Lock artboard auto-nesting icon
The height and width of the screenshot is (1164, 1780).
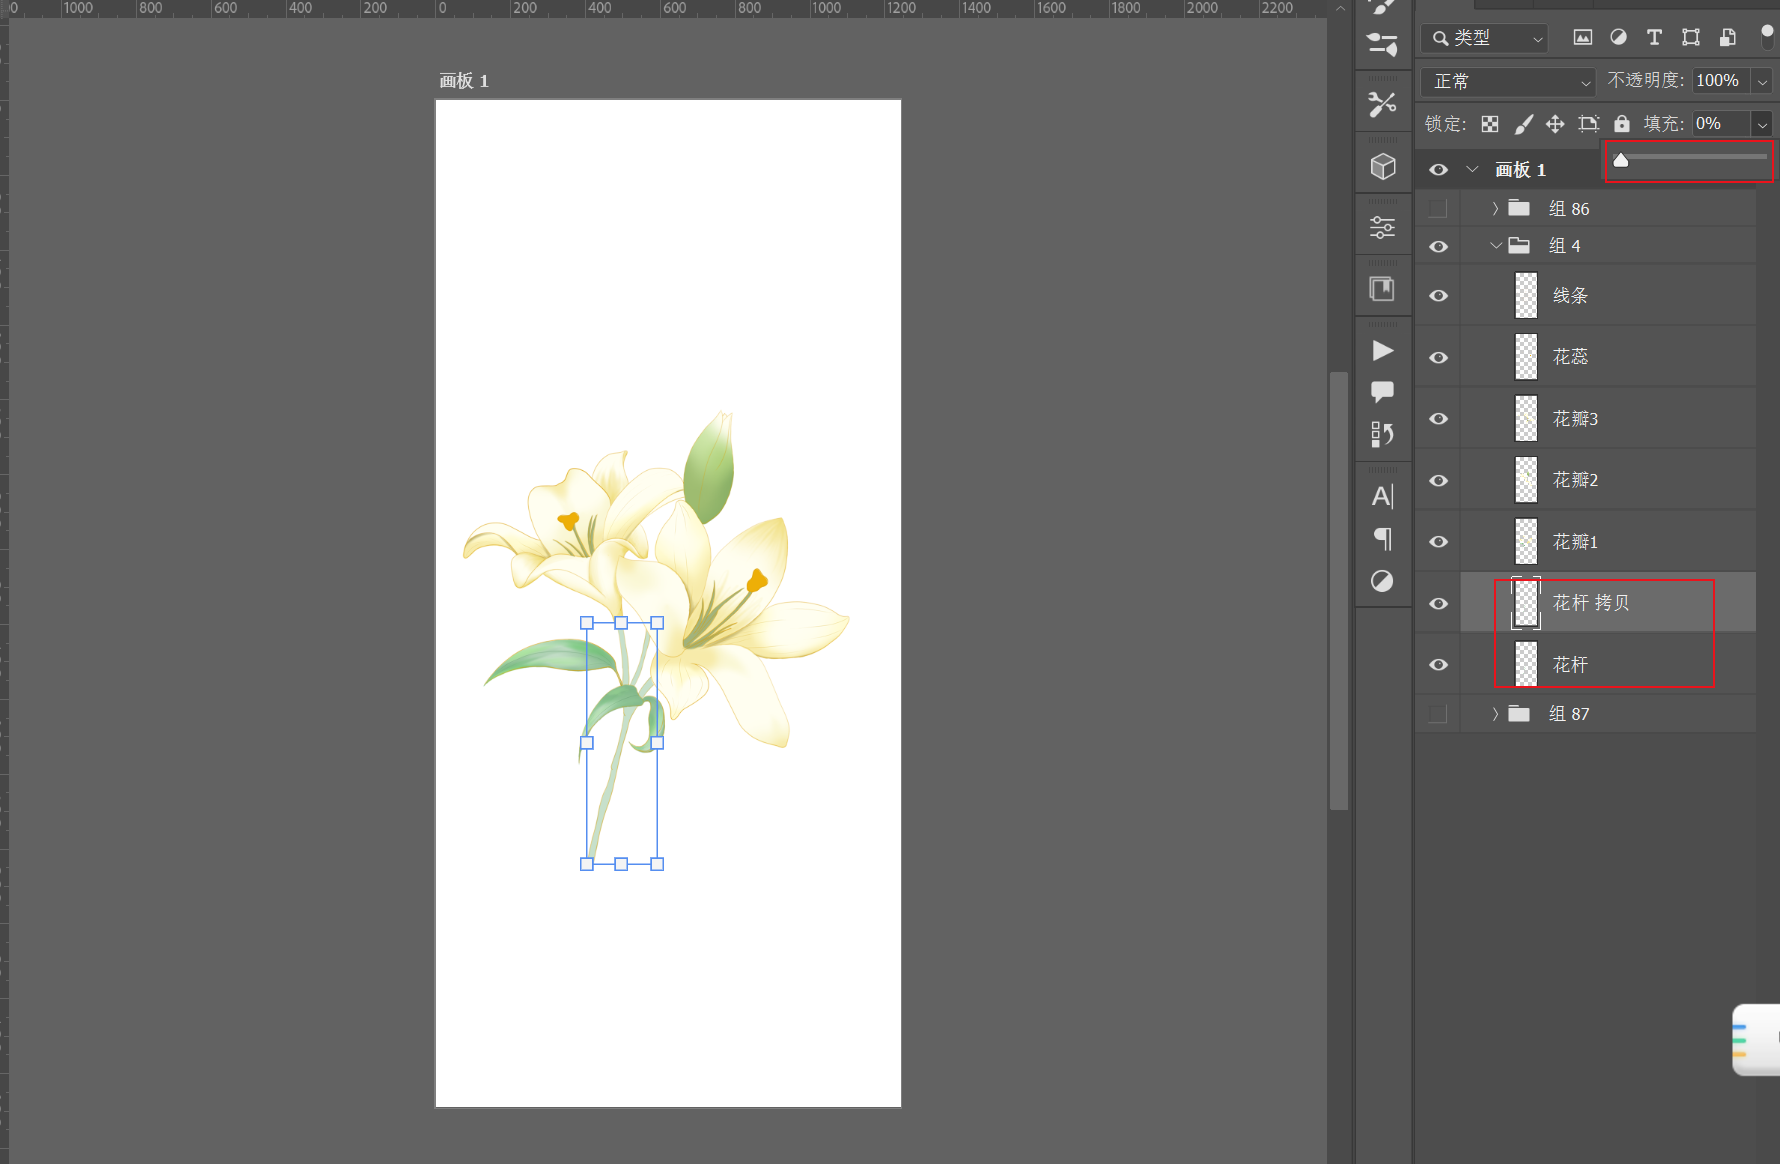coord(1588,124)
